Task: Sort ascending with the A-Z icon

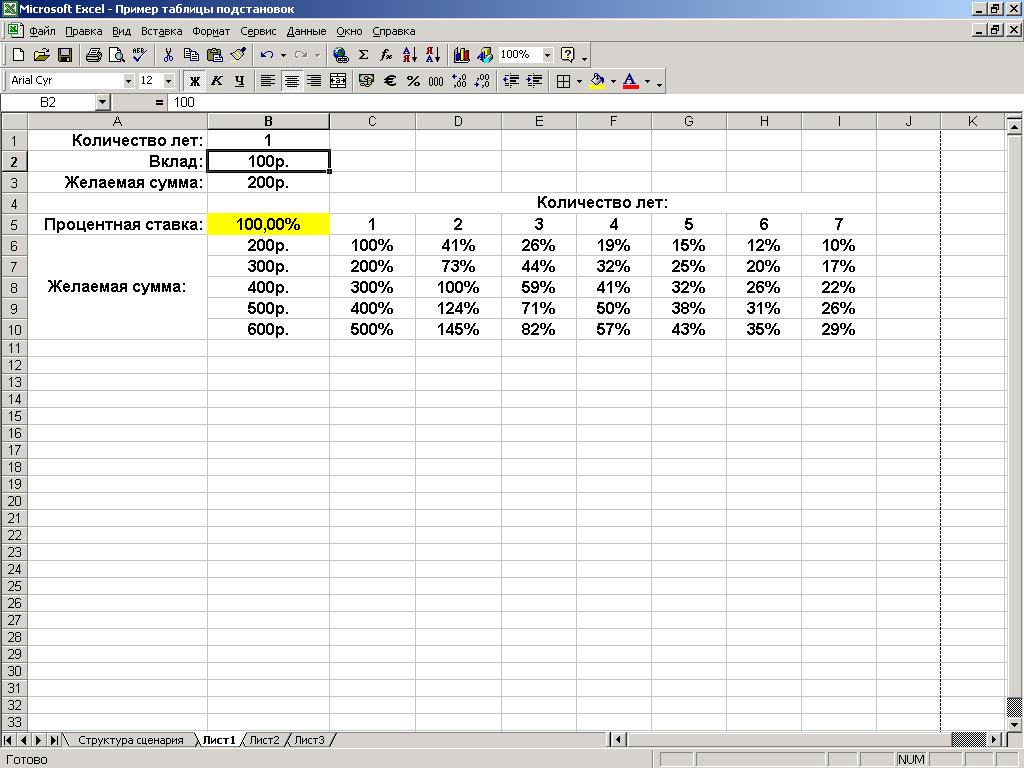Action: (x=409, y=55)
